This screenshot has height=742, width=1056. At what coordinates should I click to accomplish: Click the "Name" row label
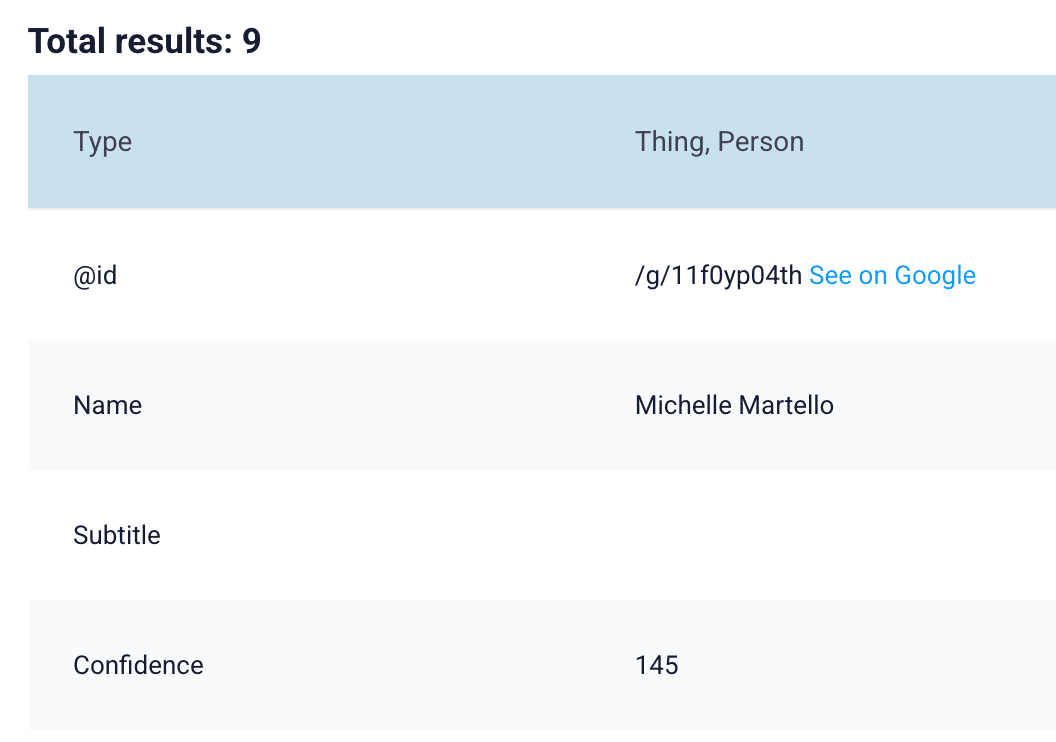point(108,405)
